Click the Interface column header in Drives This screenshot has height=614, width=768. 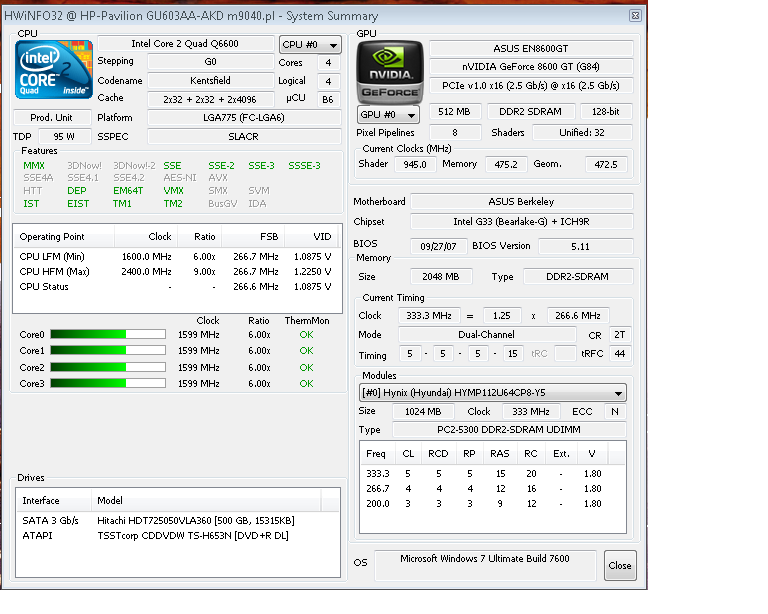pyautogui.click(x=54, y=500)
